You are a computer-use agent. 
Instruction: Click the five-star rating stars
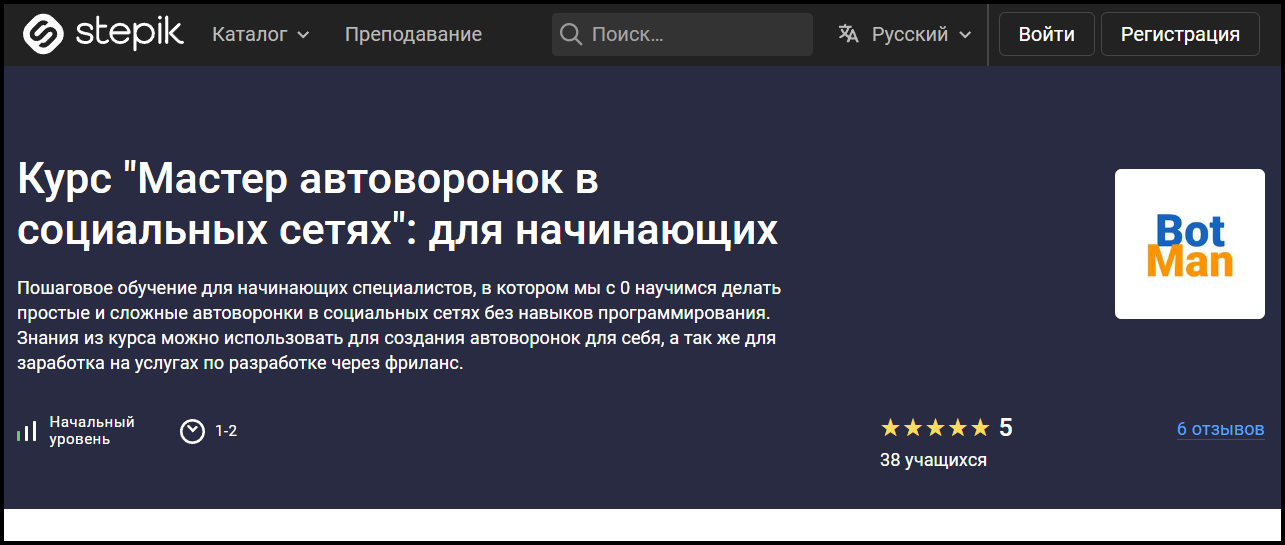tap(935, 428)
